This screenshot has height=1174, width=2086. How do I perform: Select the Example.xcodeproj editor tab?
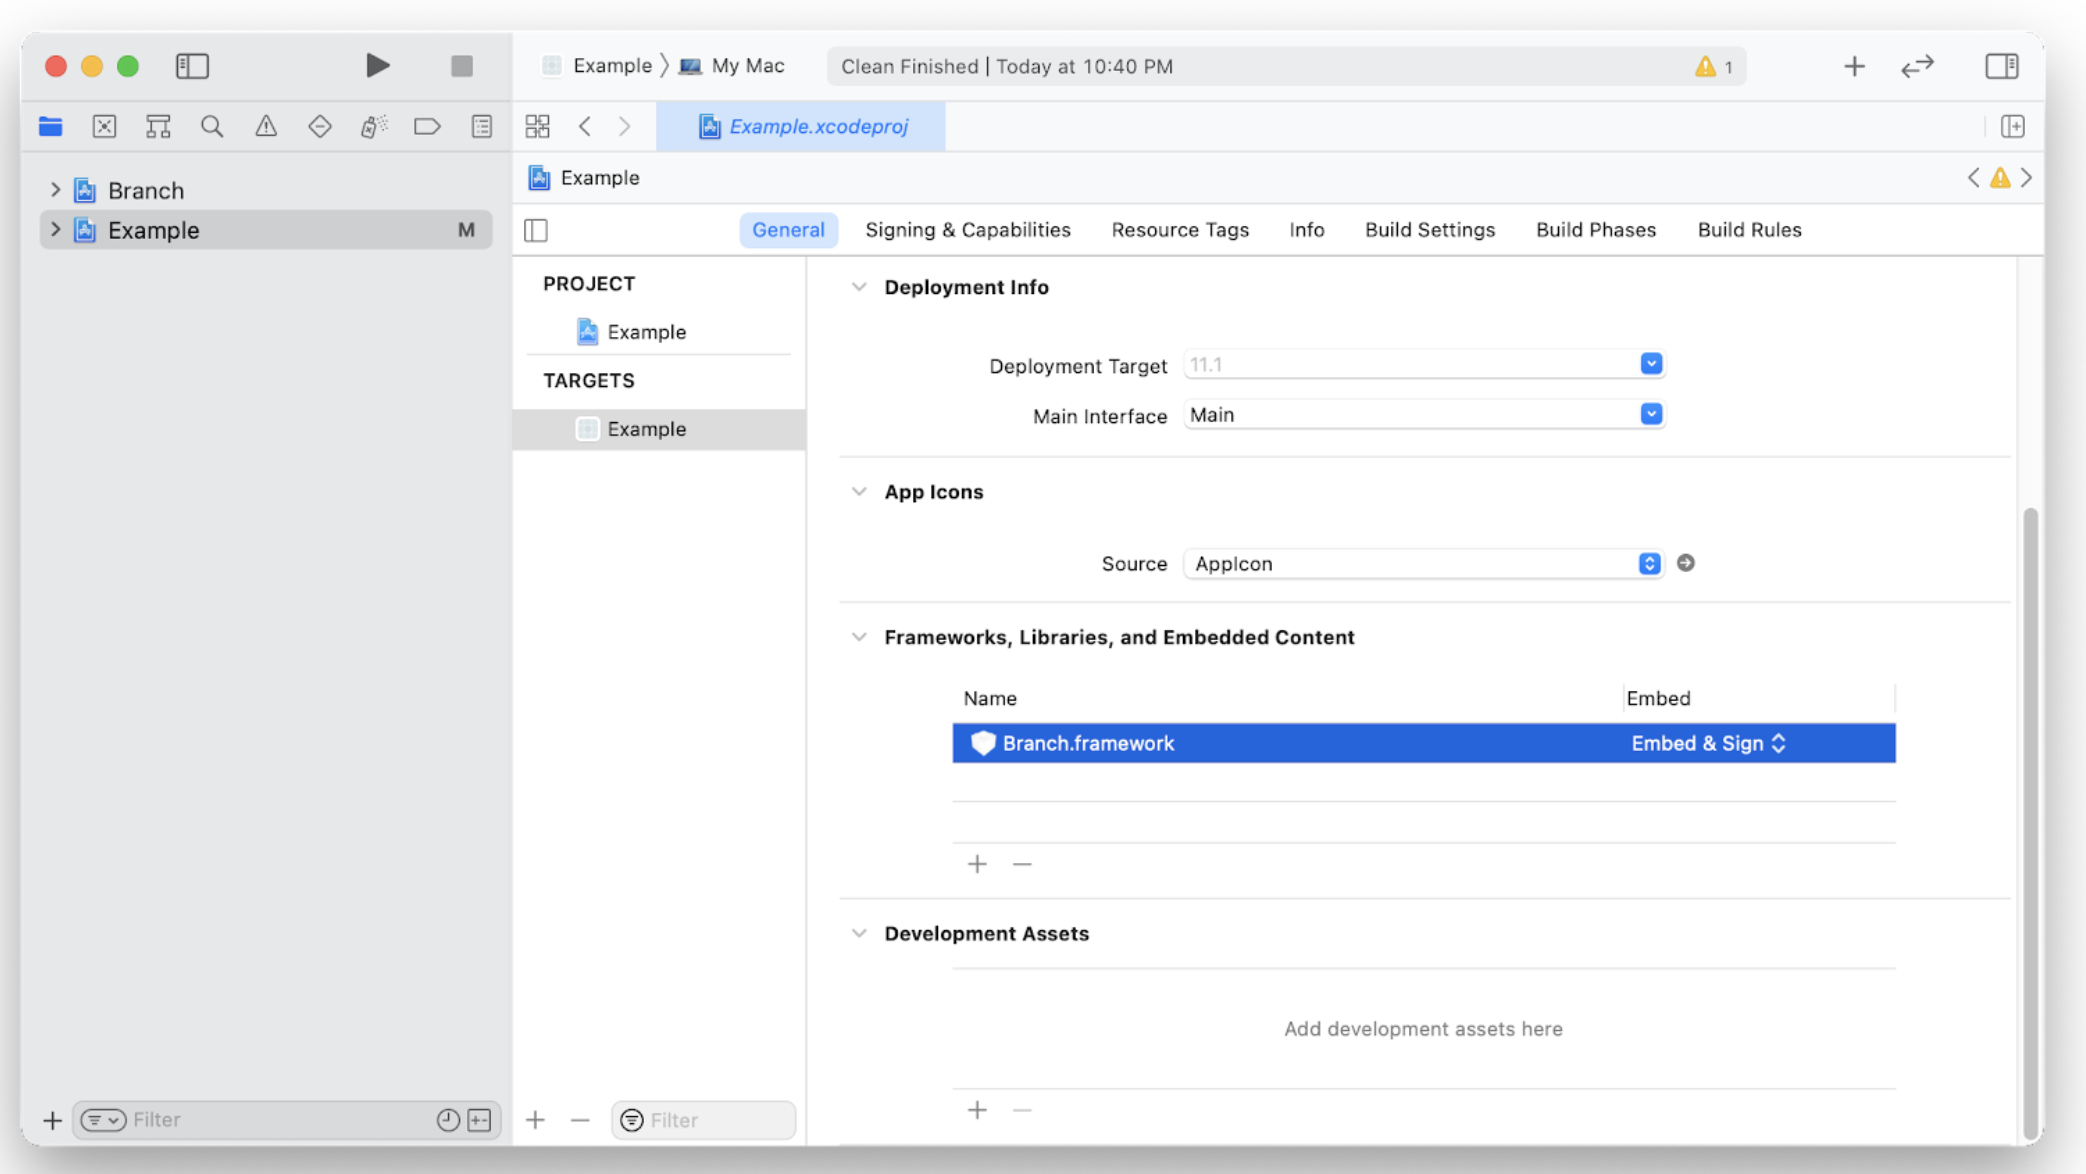point(801,126)
